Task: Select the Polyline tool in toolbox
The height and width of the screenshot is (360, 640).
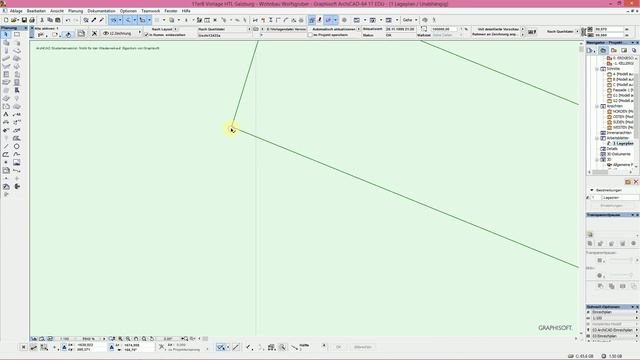Action: click(x=6, y=154)
